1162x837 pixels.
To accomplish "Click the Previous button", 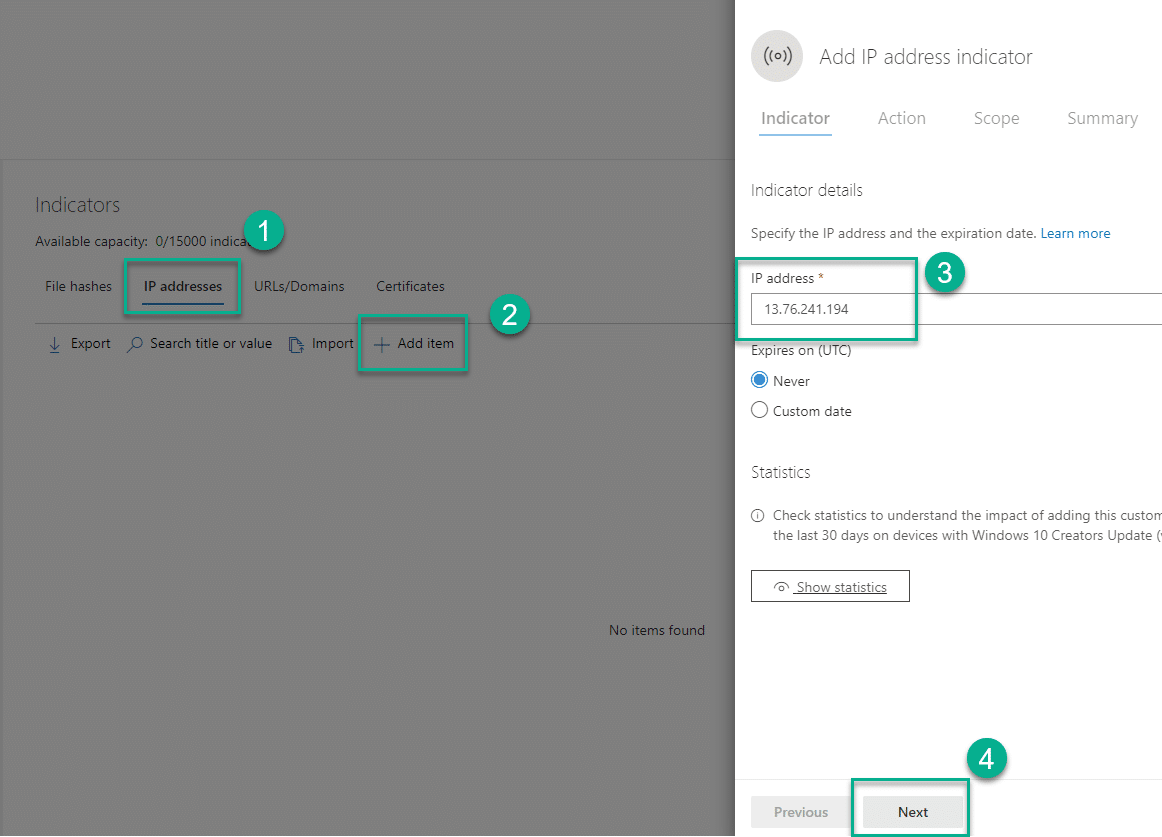I will pos(799,812).
